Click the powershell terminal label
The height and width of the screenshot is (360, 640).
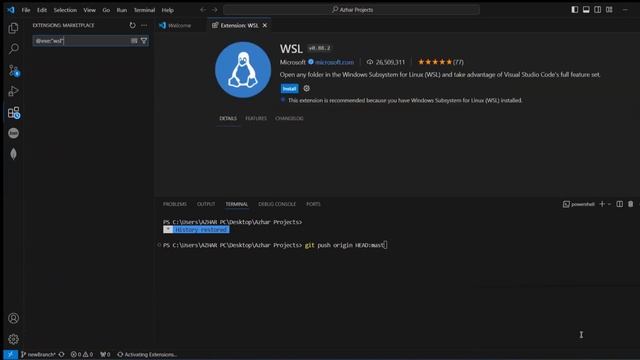click(x=578, y=204)
